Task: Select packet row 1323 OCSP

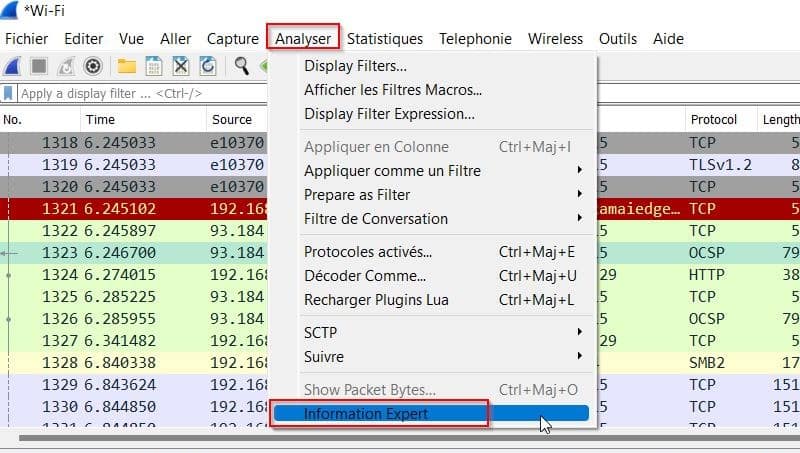Action: click(134, 253)
